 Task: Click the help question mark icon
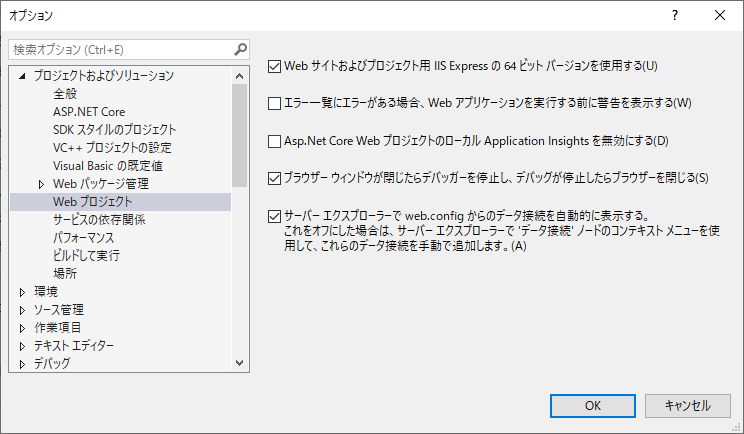pos(675,15)
